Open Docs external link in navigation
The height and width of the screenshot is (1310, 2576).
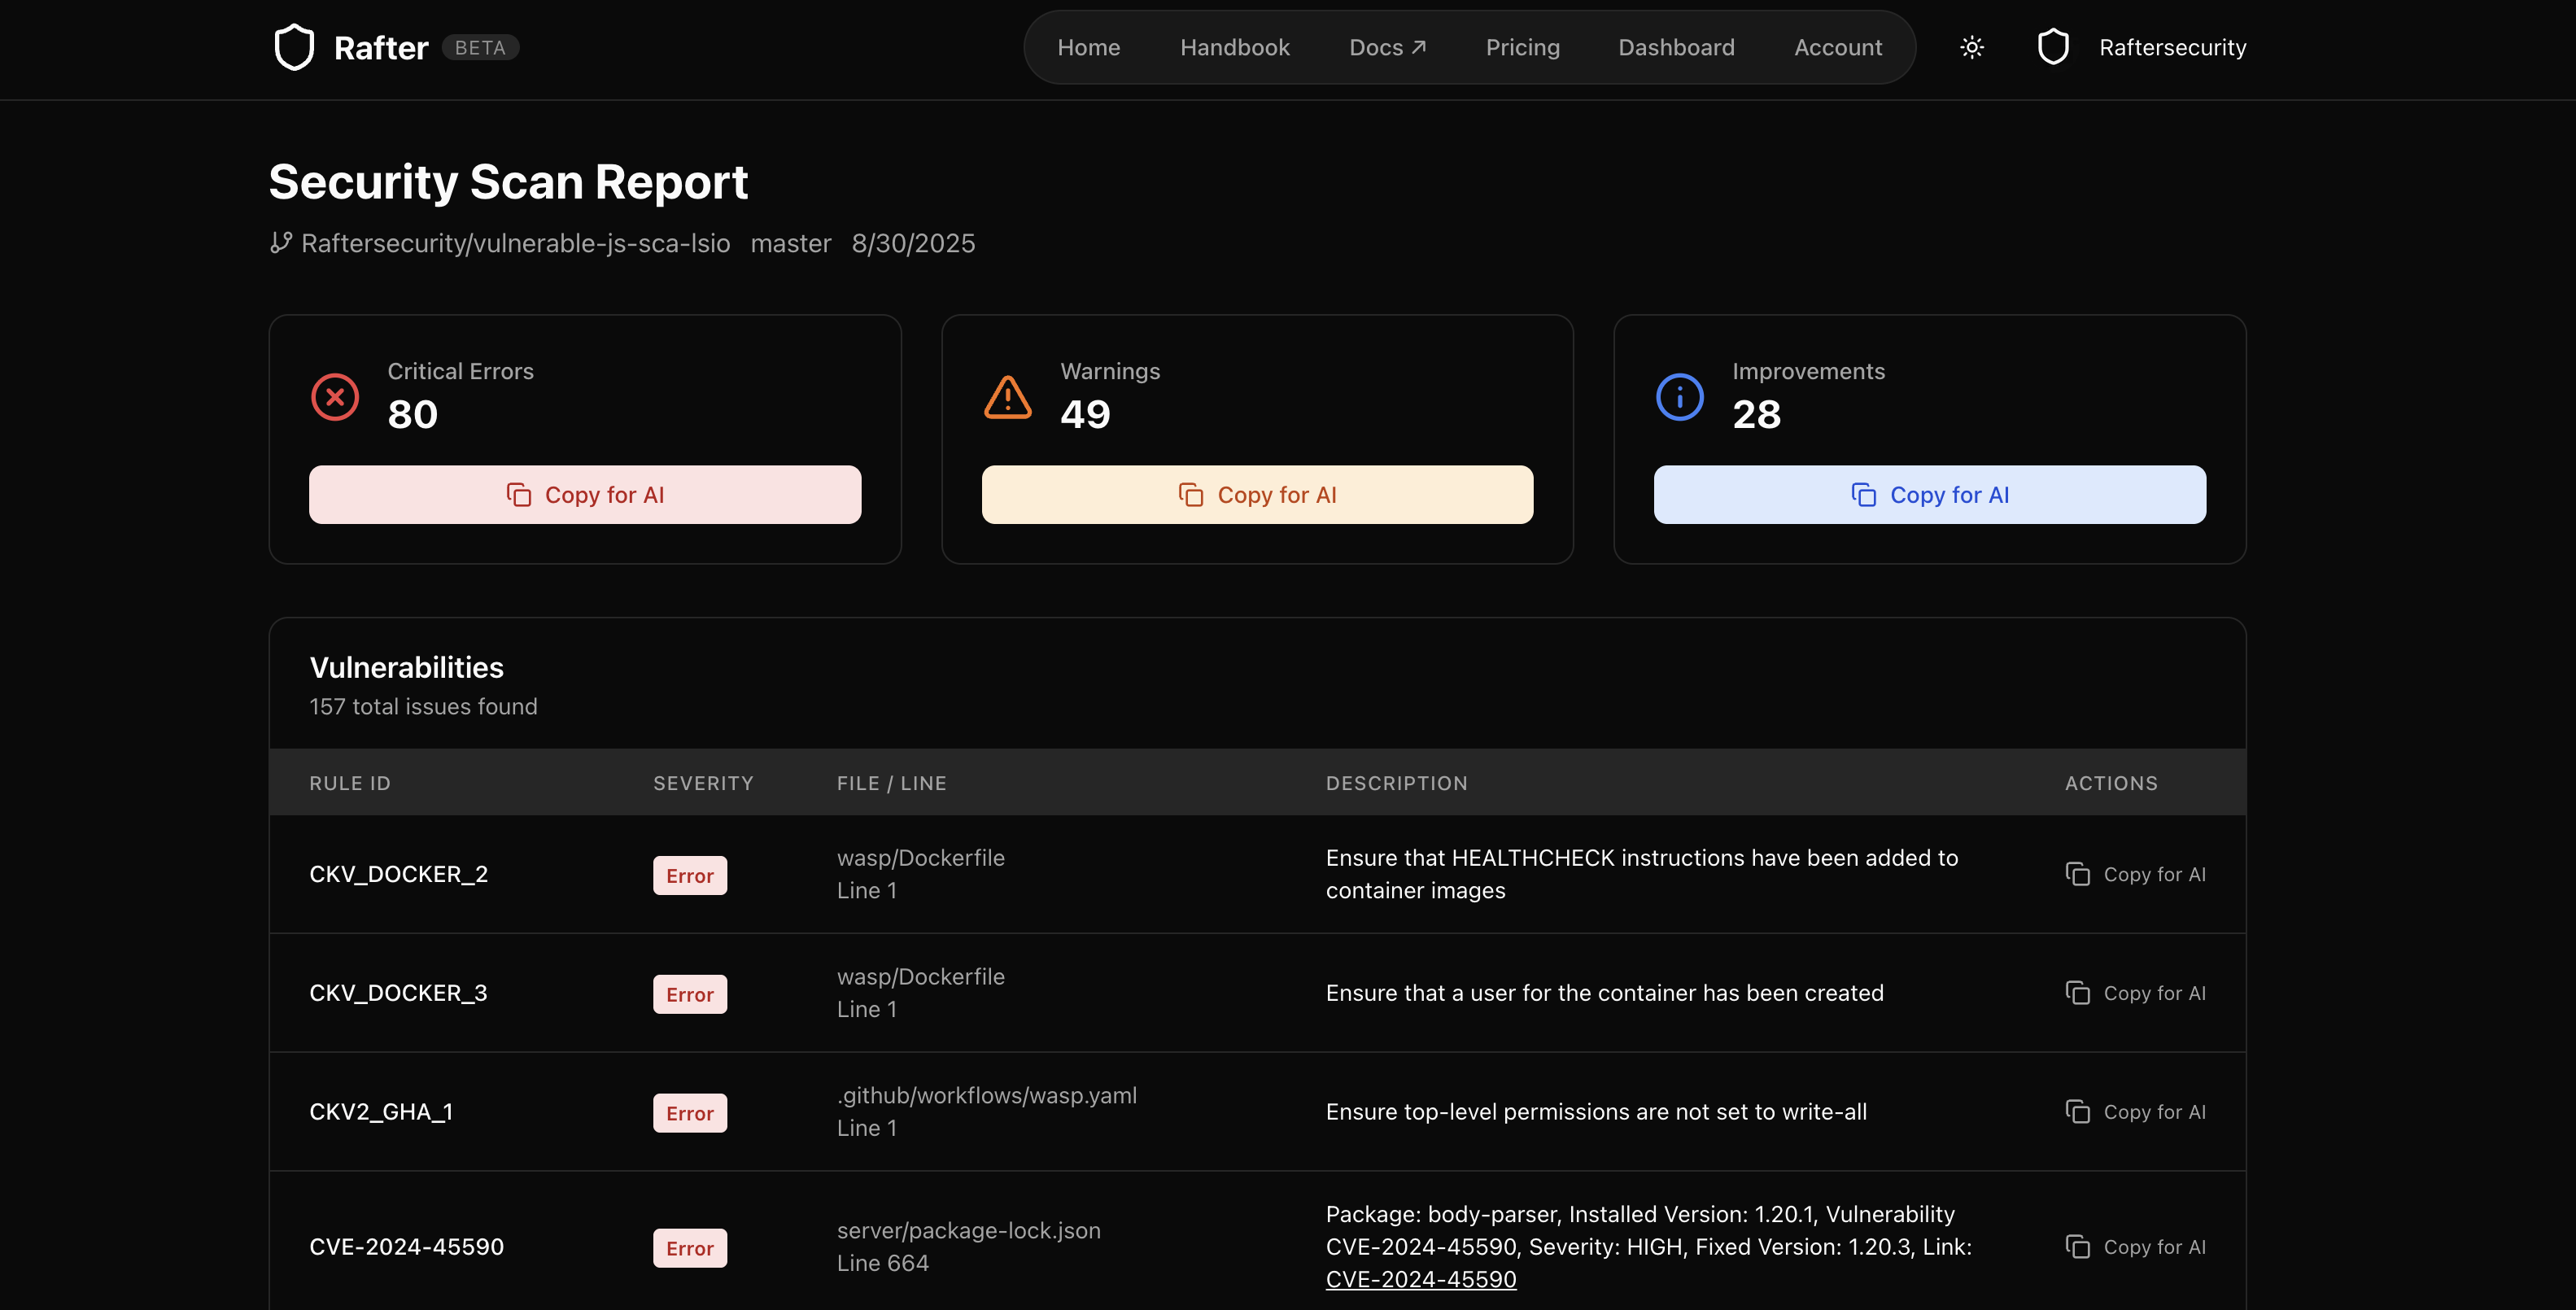point(1387,47)
